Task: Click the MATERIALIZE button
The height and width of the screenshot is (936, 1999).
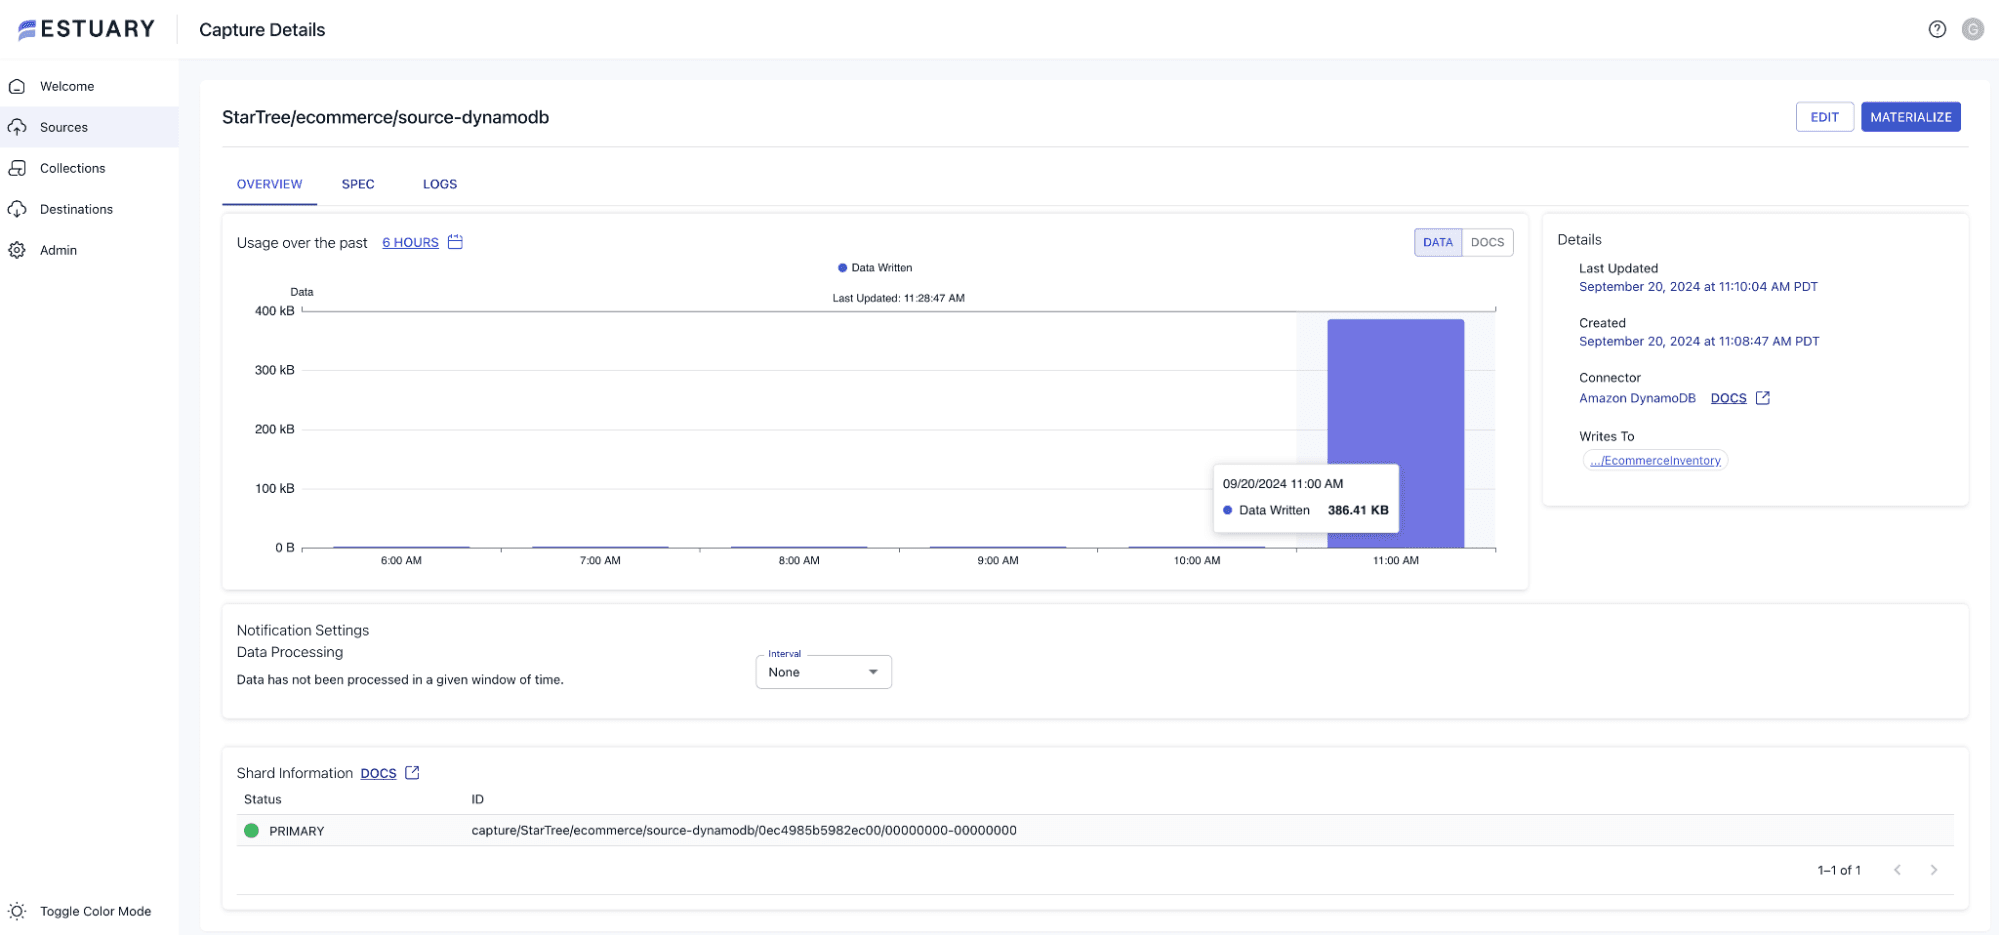Action: [x=1910, y=117]
